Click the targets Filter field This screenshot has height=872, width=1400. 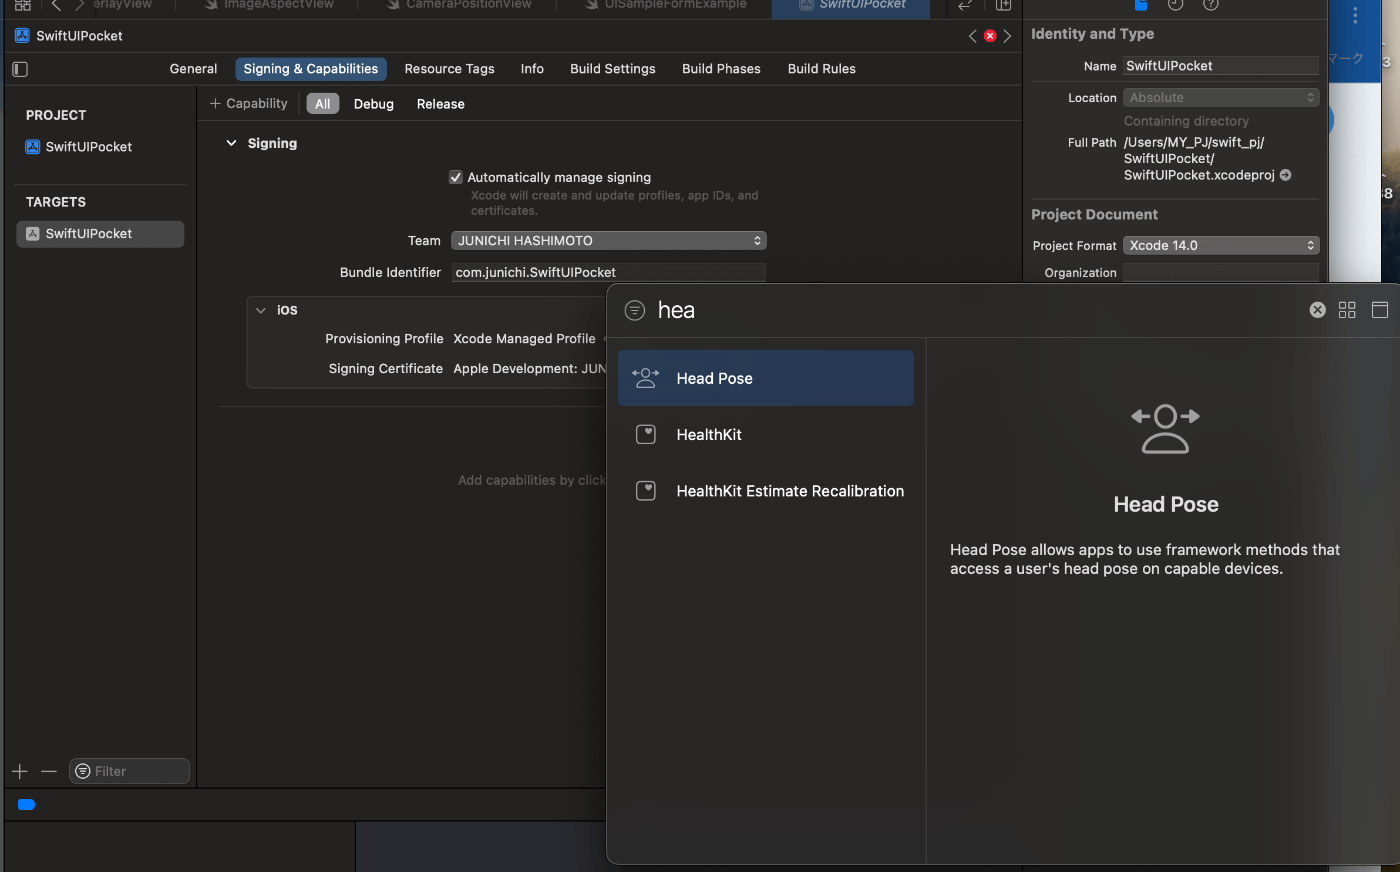129,771
